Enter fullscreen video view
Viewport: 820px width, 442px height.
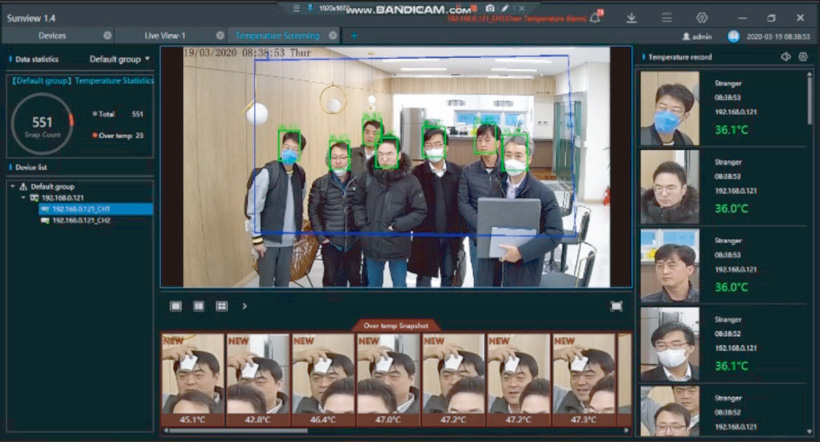pos(616,306)
